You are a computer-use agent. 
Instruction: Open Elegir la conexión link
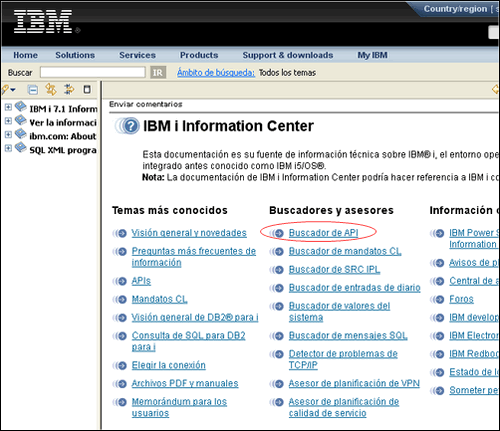pos(168,365)
